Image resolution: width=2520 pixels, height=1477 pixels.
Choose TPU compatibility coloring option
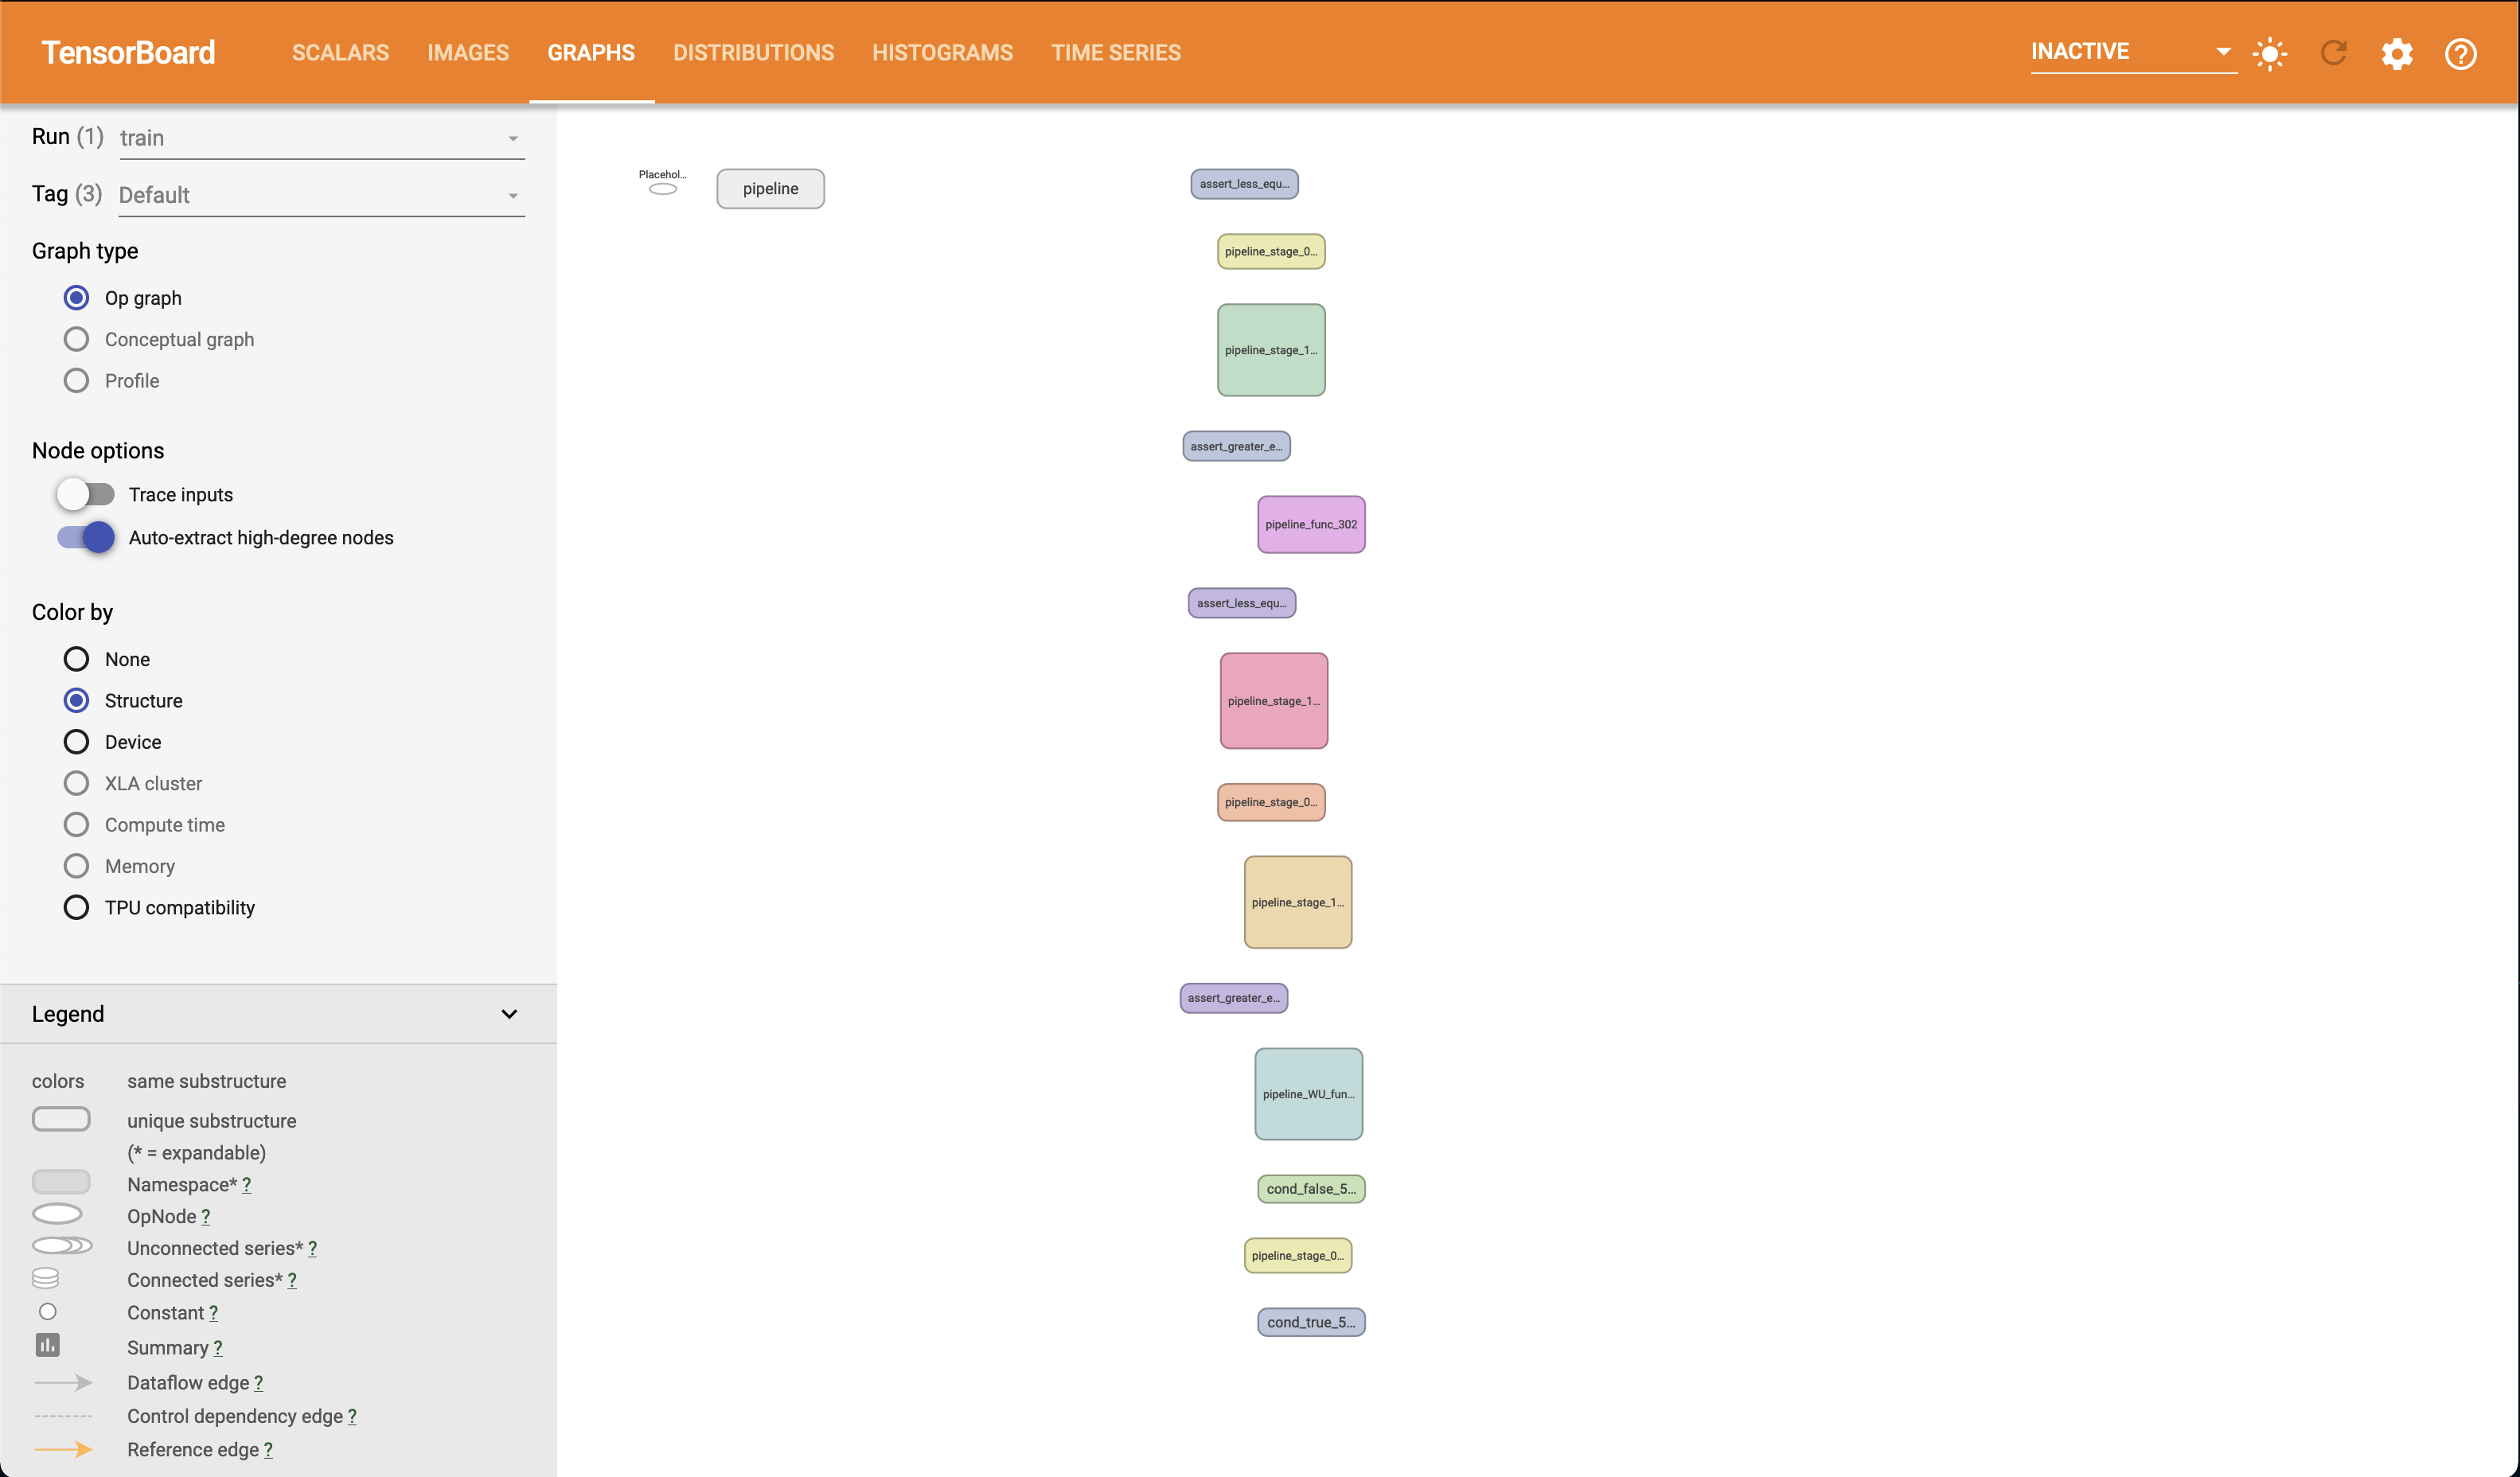tap(76, 907)
